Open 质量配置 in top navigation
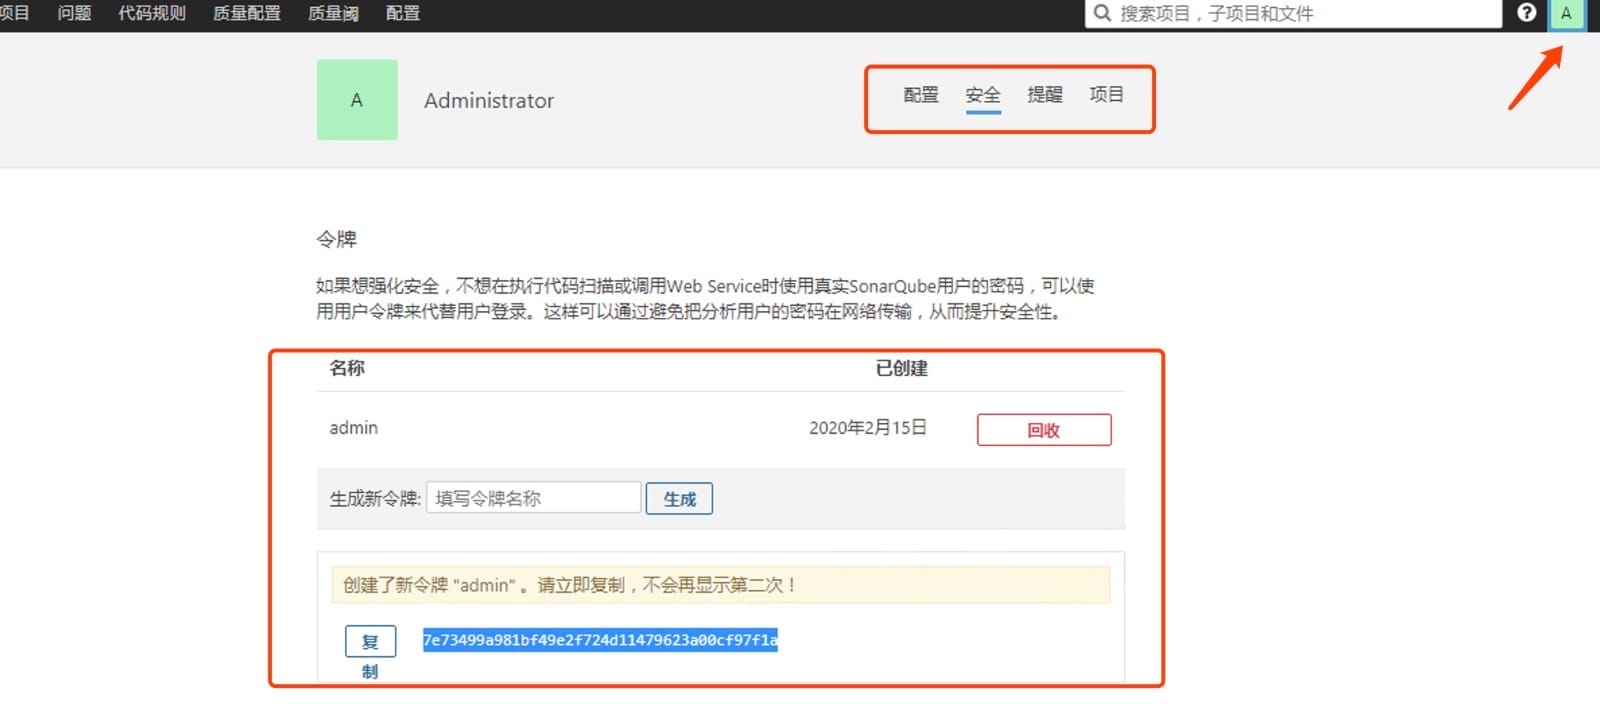 pyautogui.click(x=246, y=13)
